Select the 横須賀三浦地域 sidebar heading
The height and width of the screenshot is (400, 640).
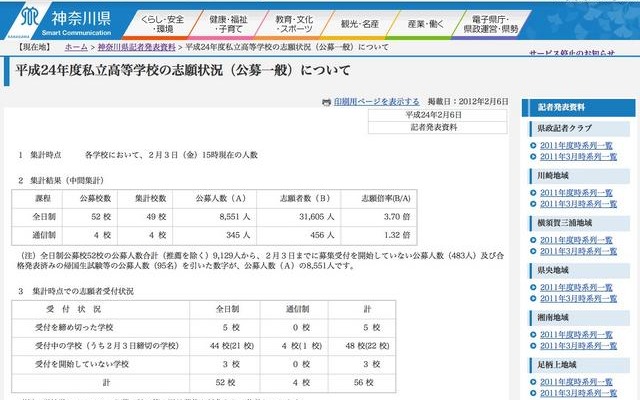[579, 223]
